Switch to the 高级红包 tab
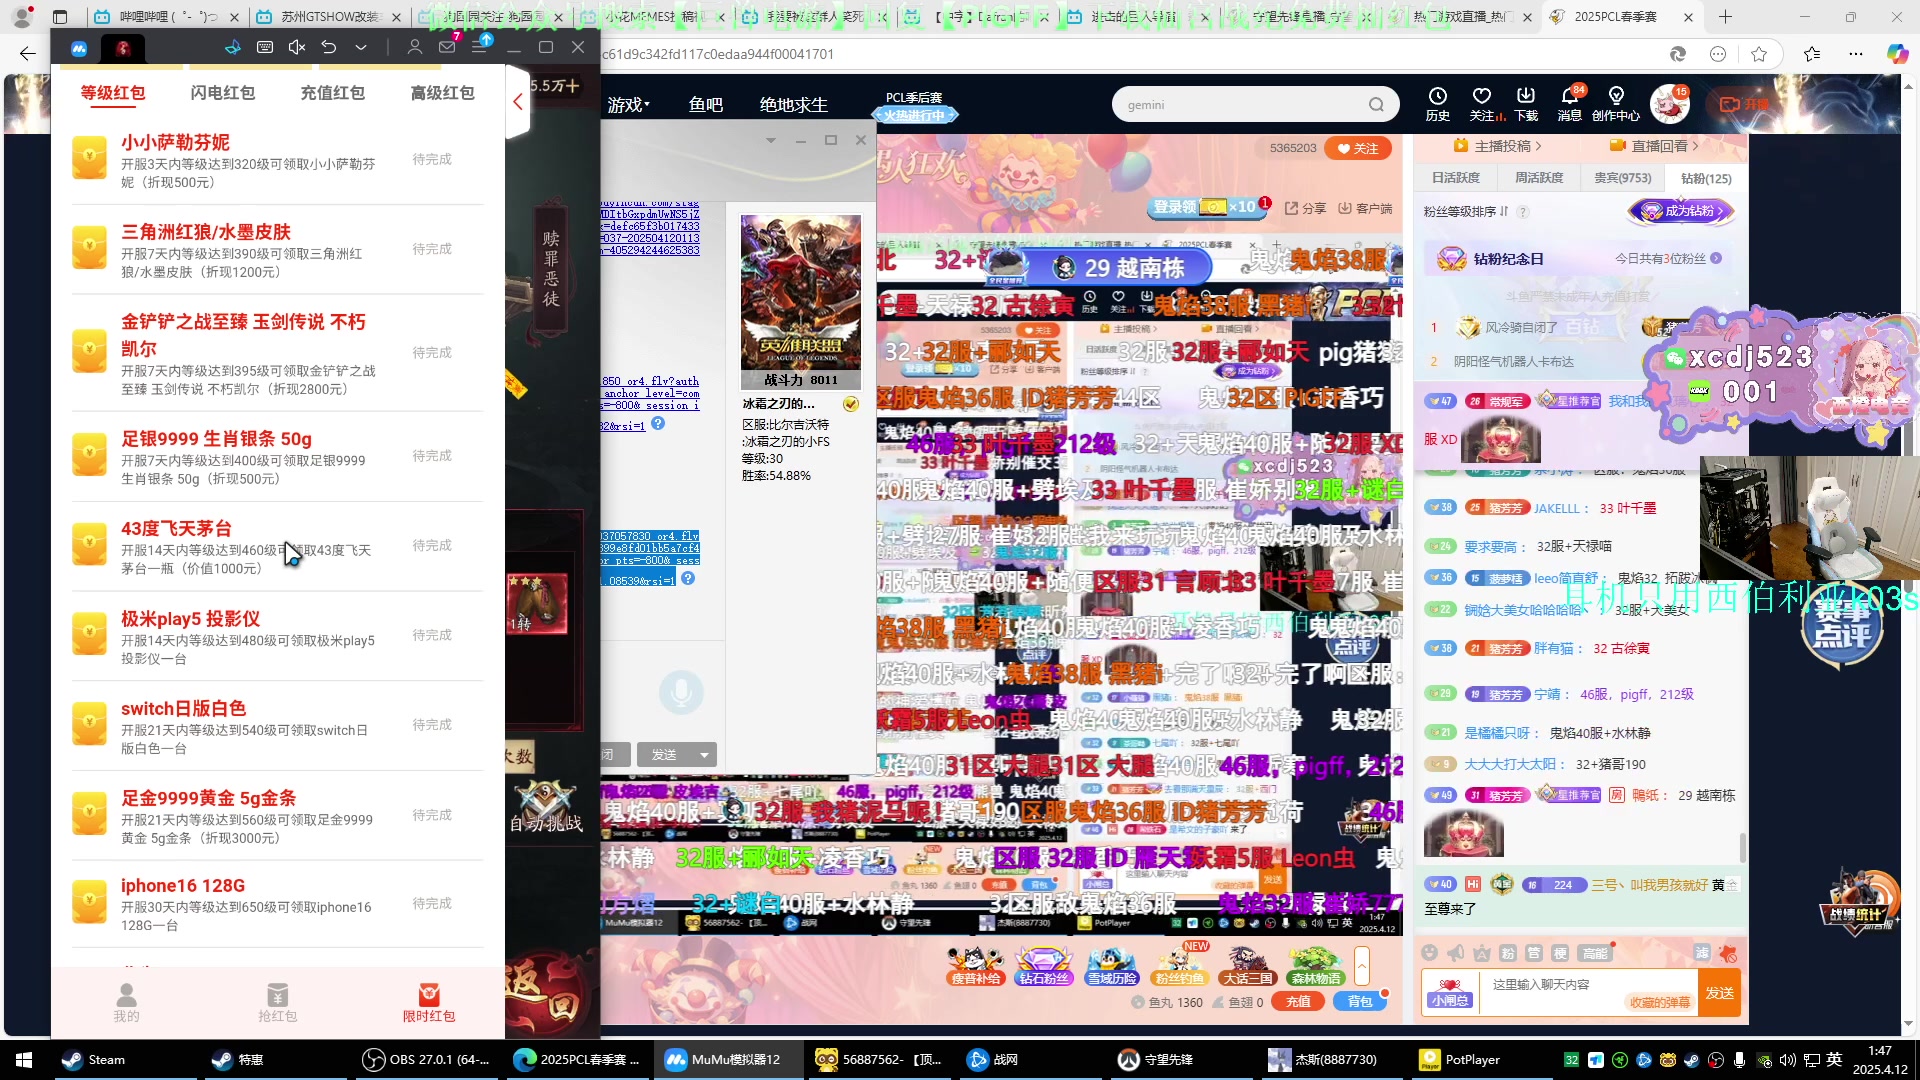The width and height of the screenshot is (1920, 1080). [443, 93]
